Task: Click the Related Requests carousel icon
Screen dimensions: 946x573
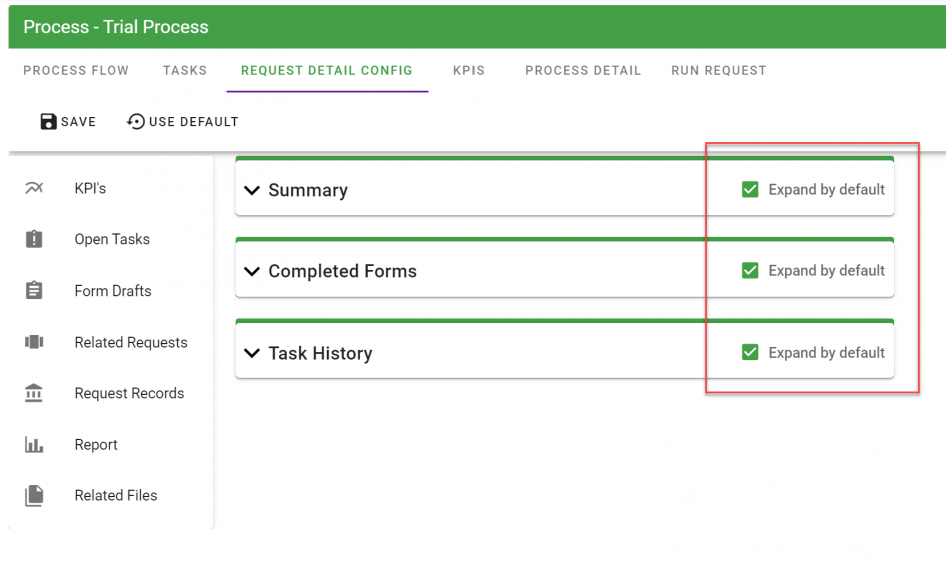Action: (x=34, y=342)
